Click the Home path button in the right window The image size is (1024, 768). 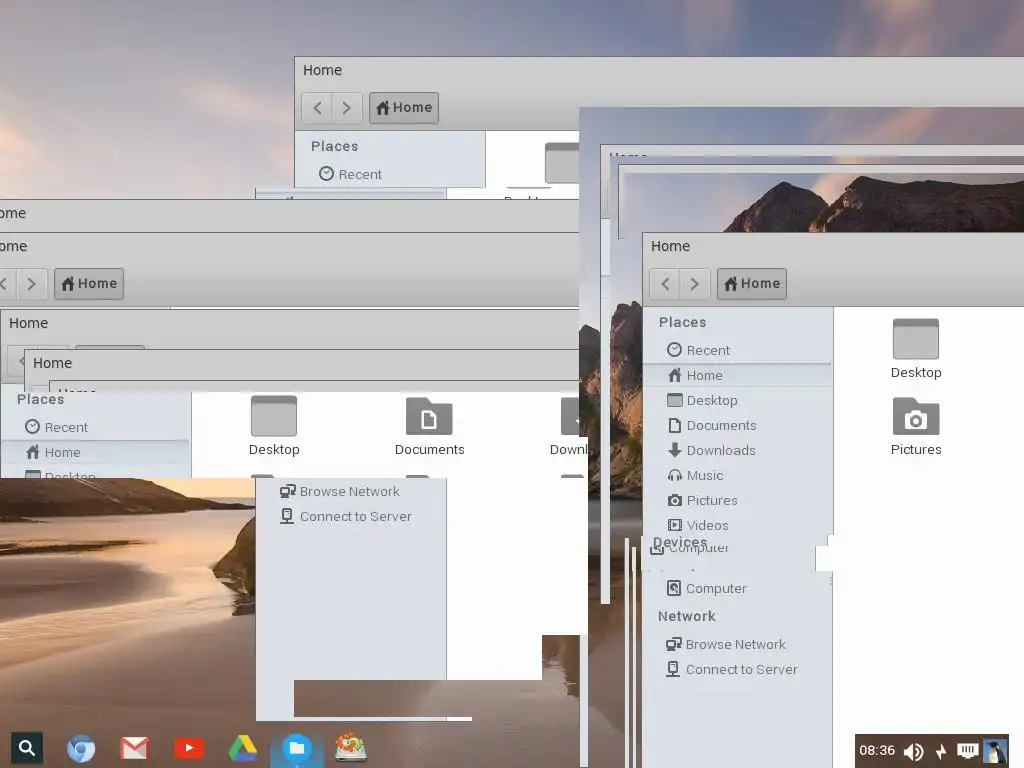pyautogui.click(x=752, y=284)
